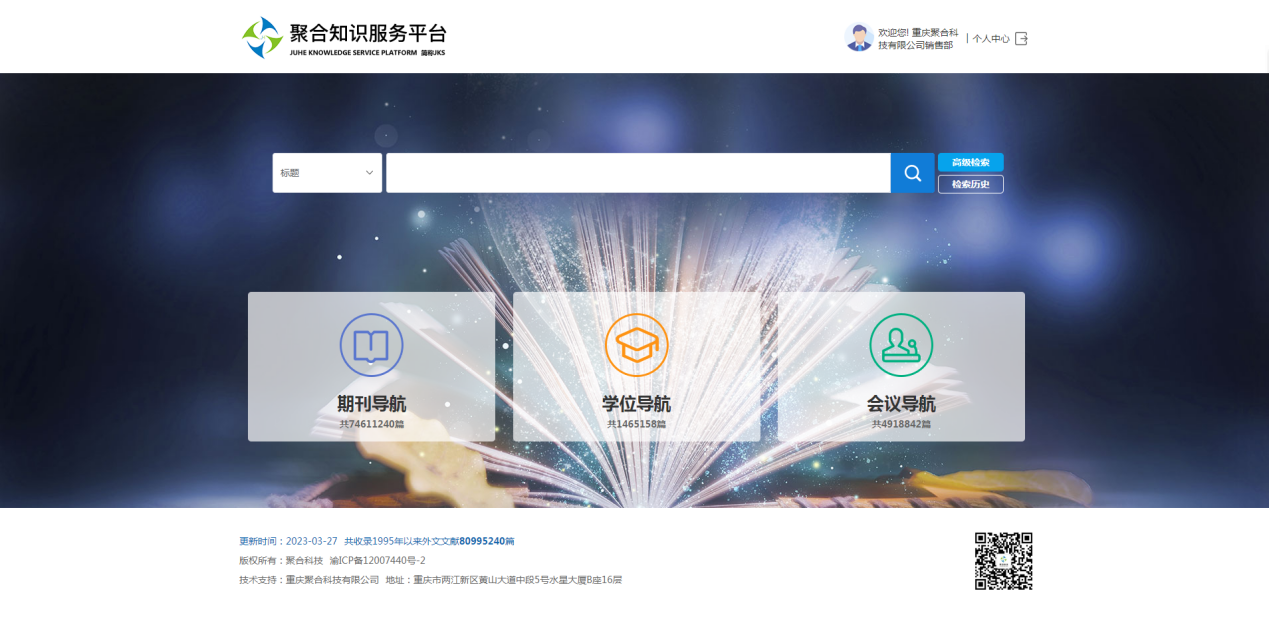This screenshot has height=623, width=1269.
Task: Open the 标题 search field dropdown
Action: [x=326, y=173]
